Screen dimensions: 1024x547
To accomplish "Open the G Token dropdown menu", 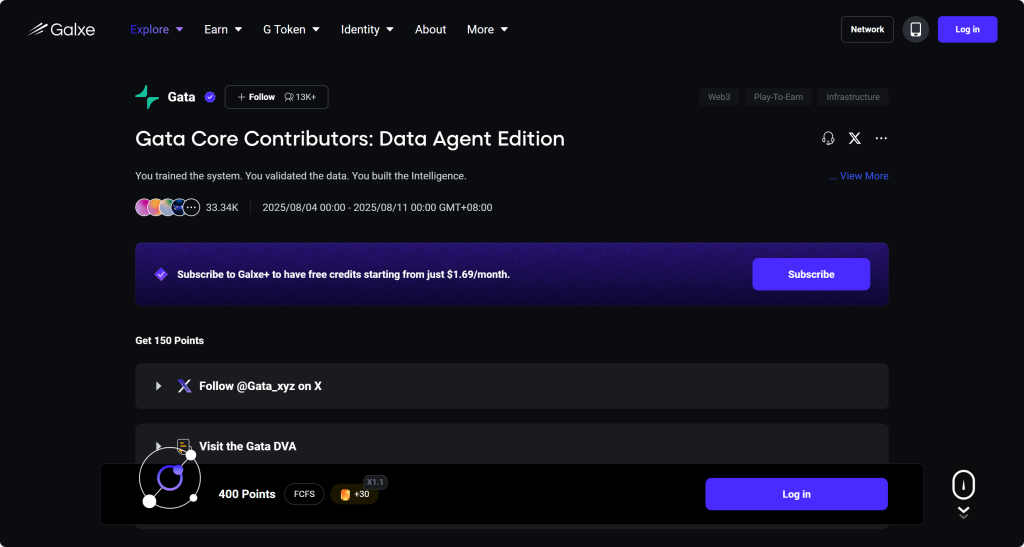I will (x=291, y=29).
